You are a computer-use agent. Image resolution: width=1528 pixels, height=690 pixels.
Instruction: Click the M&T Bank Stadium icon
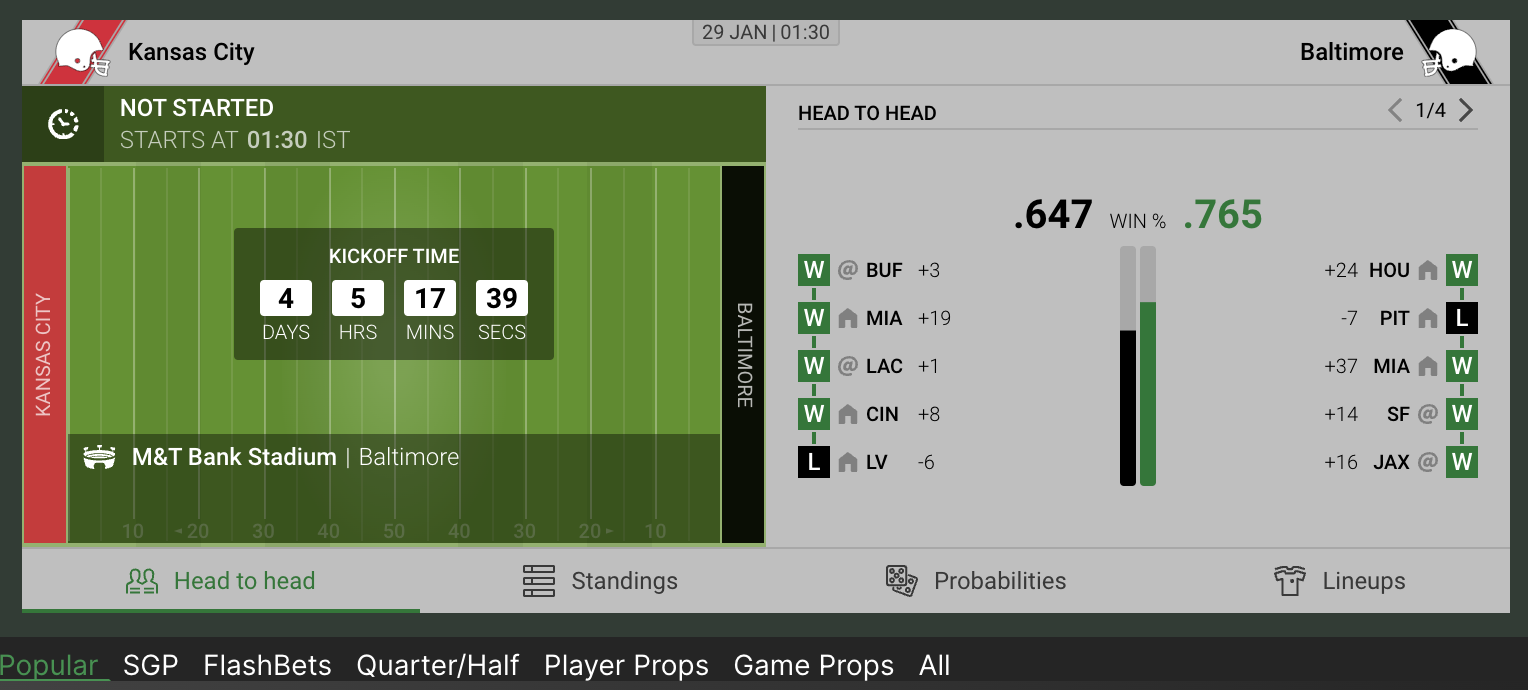coord(99,458)
